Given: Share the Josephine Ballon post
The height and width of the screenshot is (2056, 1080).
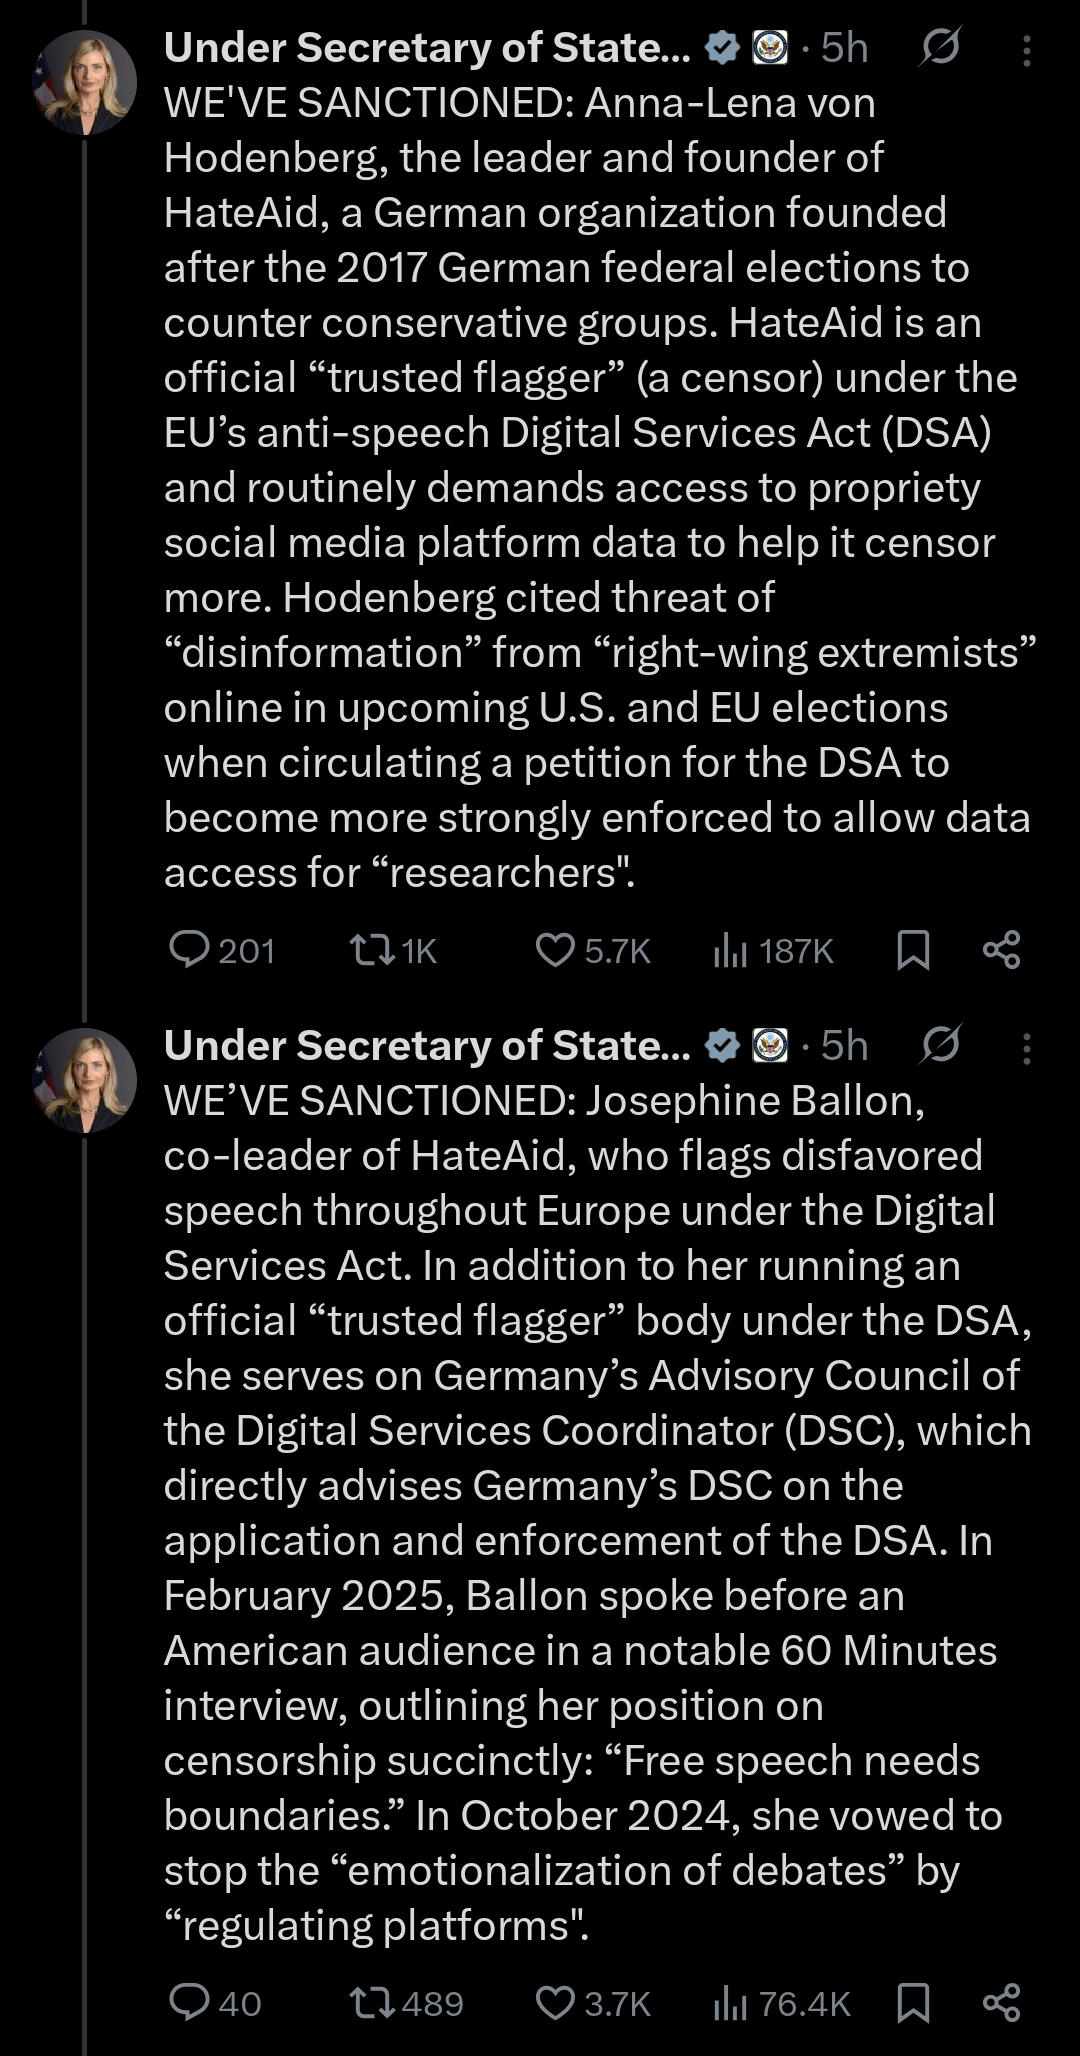Looking at the screenshot, I should point(1001,2003).
